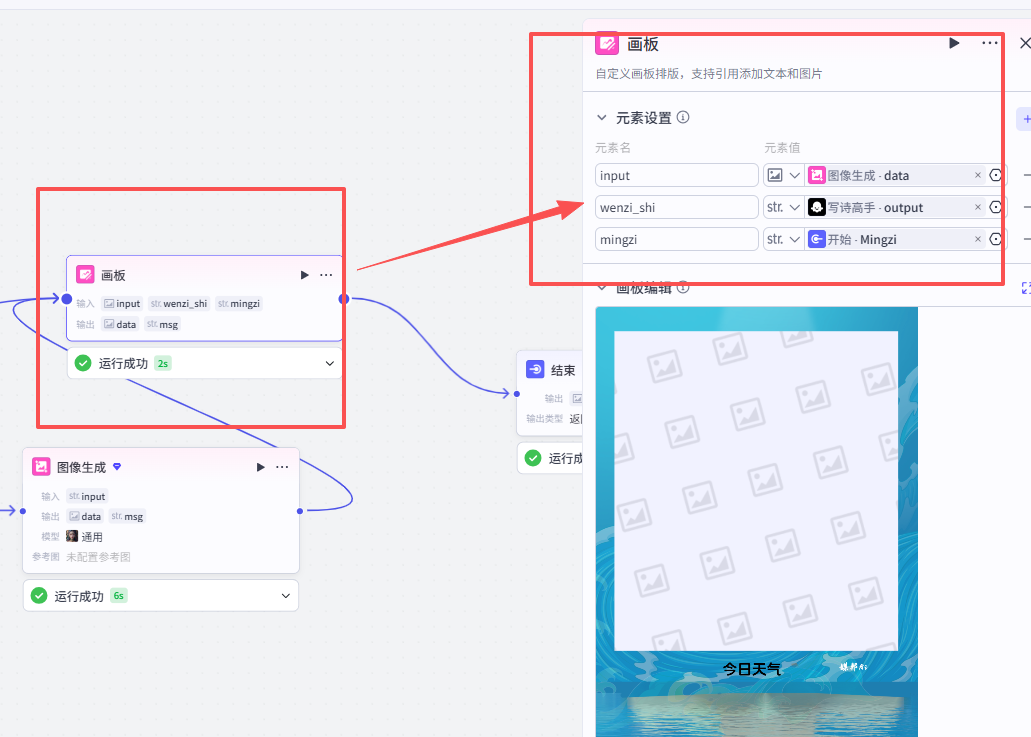Click the 结束 node icon
This screenshot has height=737, width=1031.
(x=535, y=369)
